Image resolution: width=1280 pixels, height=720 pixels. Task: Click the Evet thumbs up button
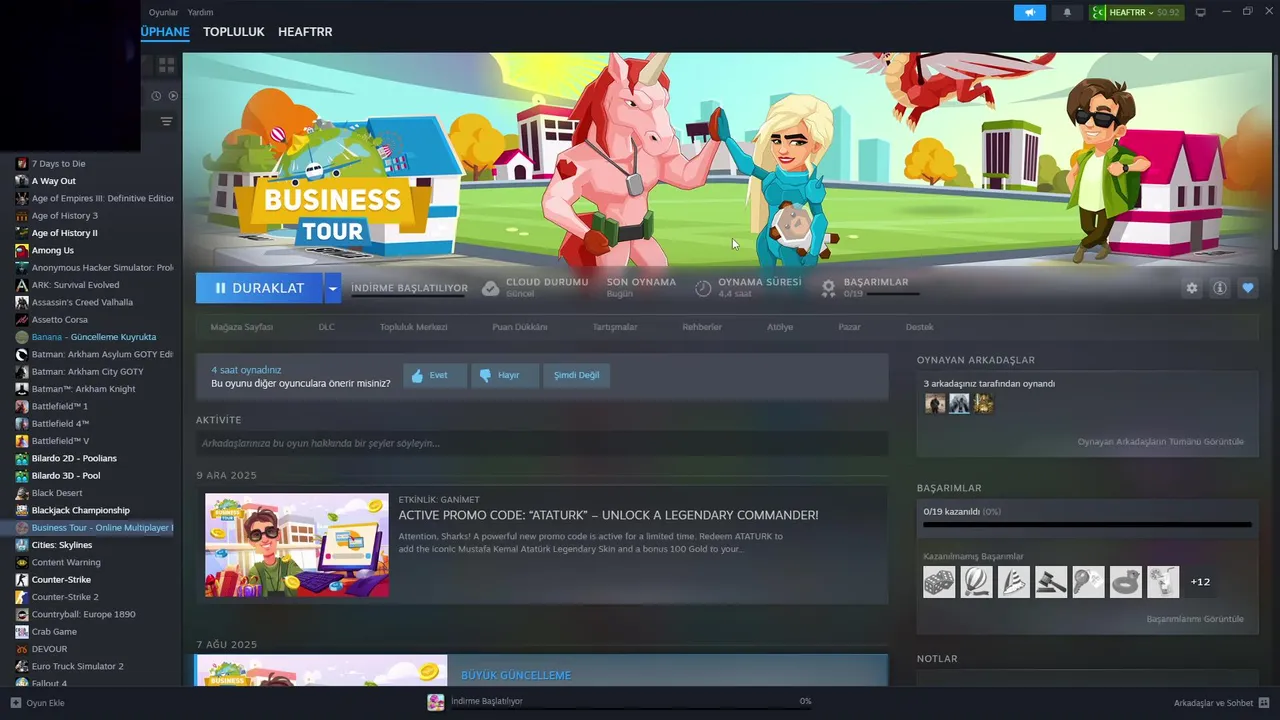pyautogui.click(x=435, y=375)
